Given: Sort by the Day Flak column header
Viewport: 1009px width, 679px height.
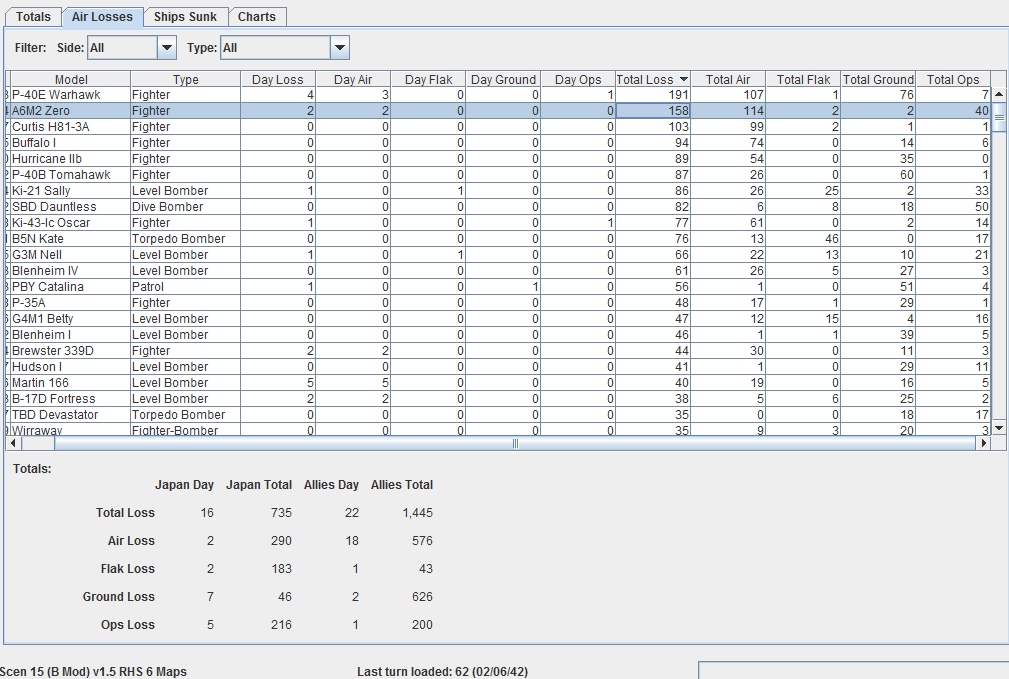Looking at the screenshot, I should pyautogui.click(x=428, y=79).
